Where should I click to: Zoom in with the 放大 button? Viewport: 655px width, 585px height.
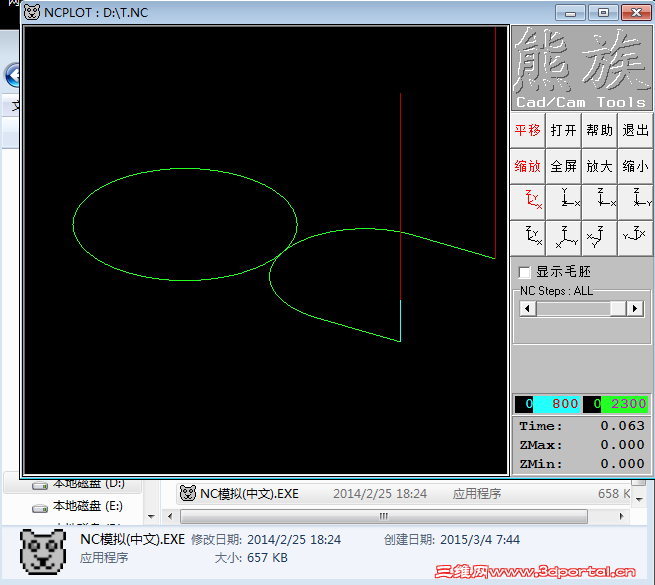[x=600, y=166]
